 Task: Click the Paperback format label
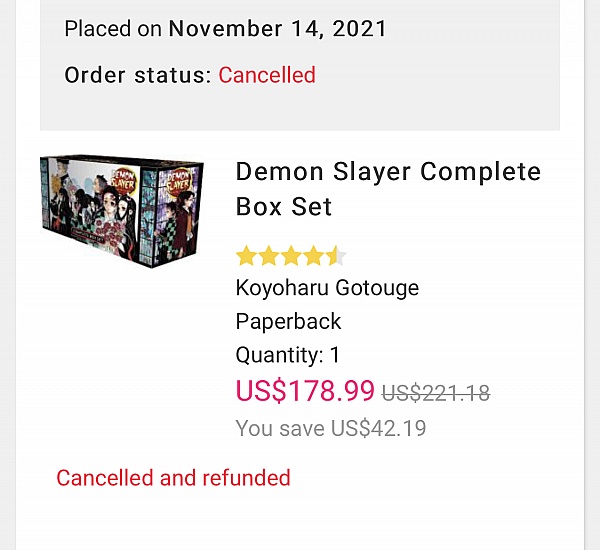[288, 321]
